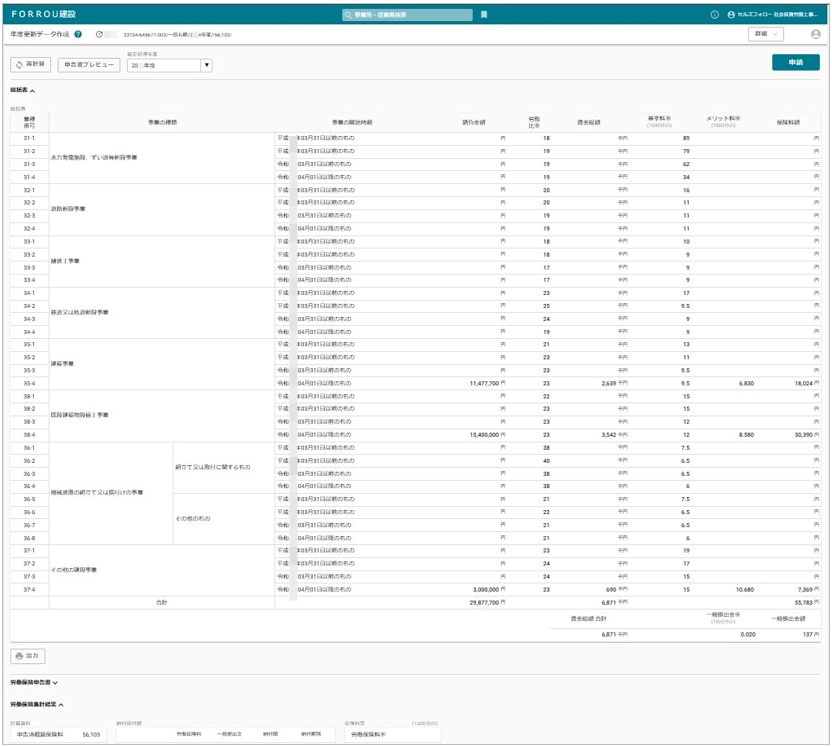
Task: Click merit rate 6.830 in row 35-4
Action: coord(746,384)
